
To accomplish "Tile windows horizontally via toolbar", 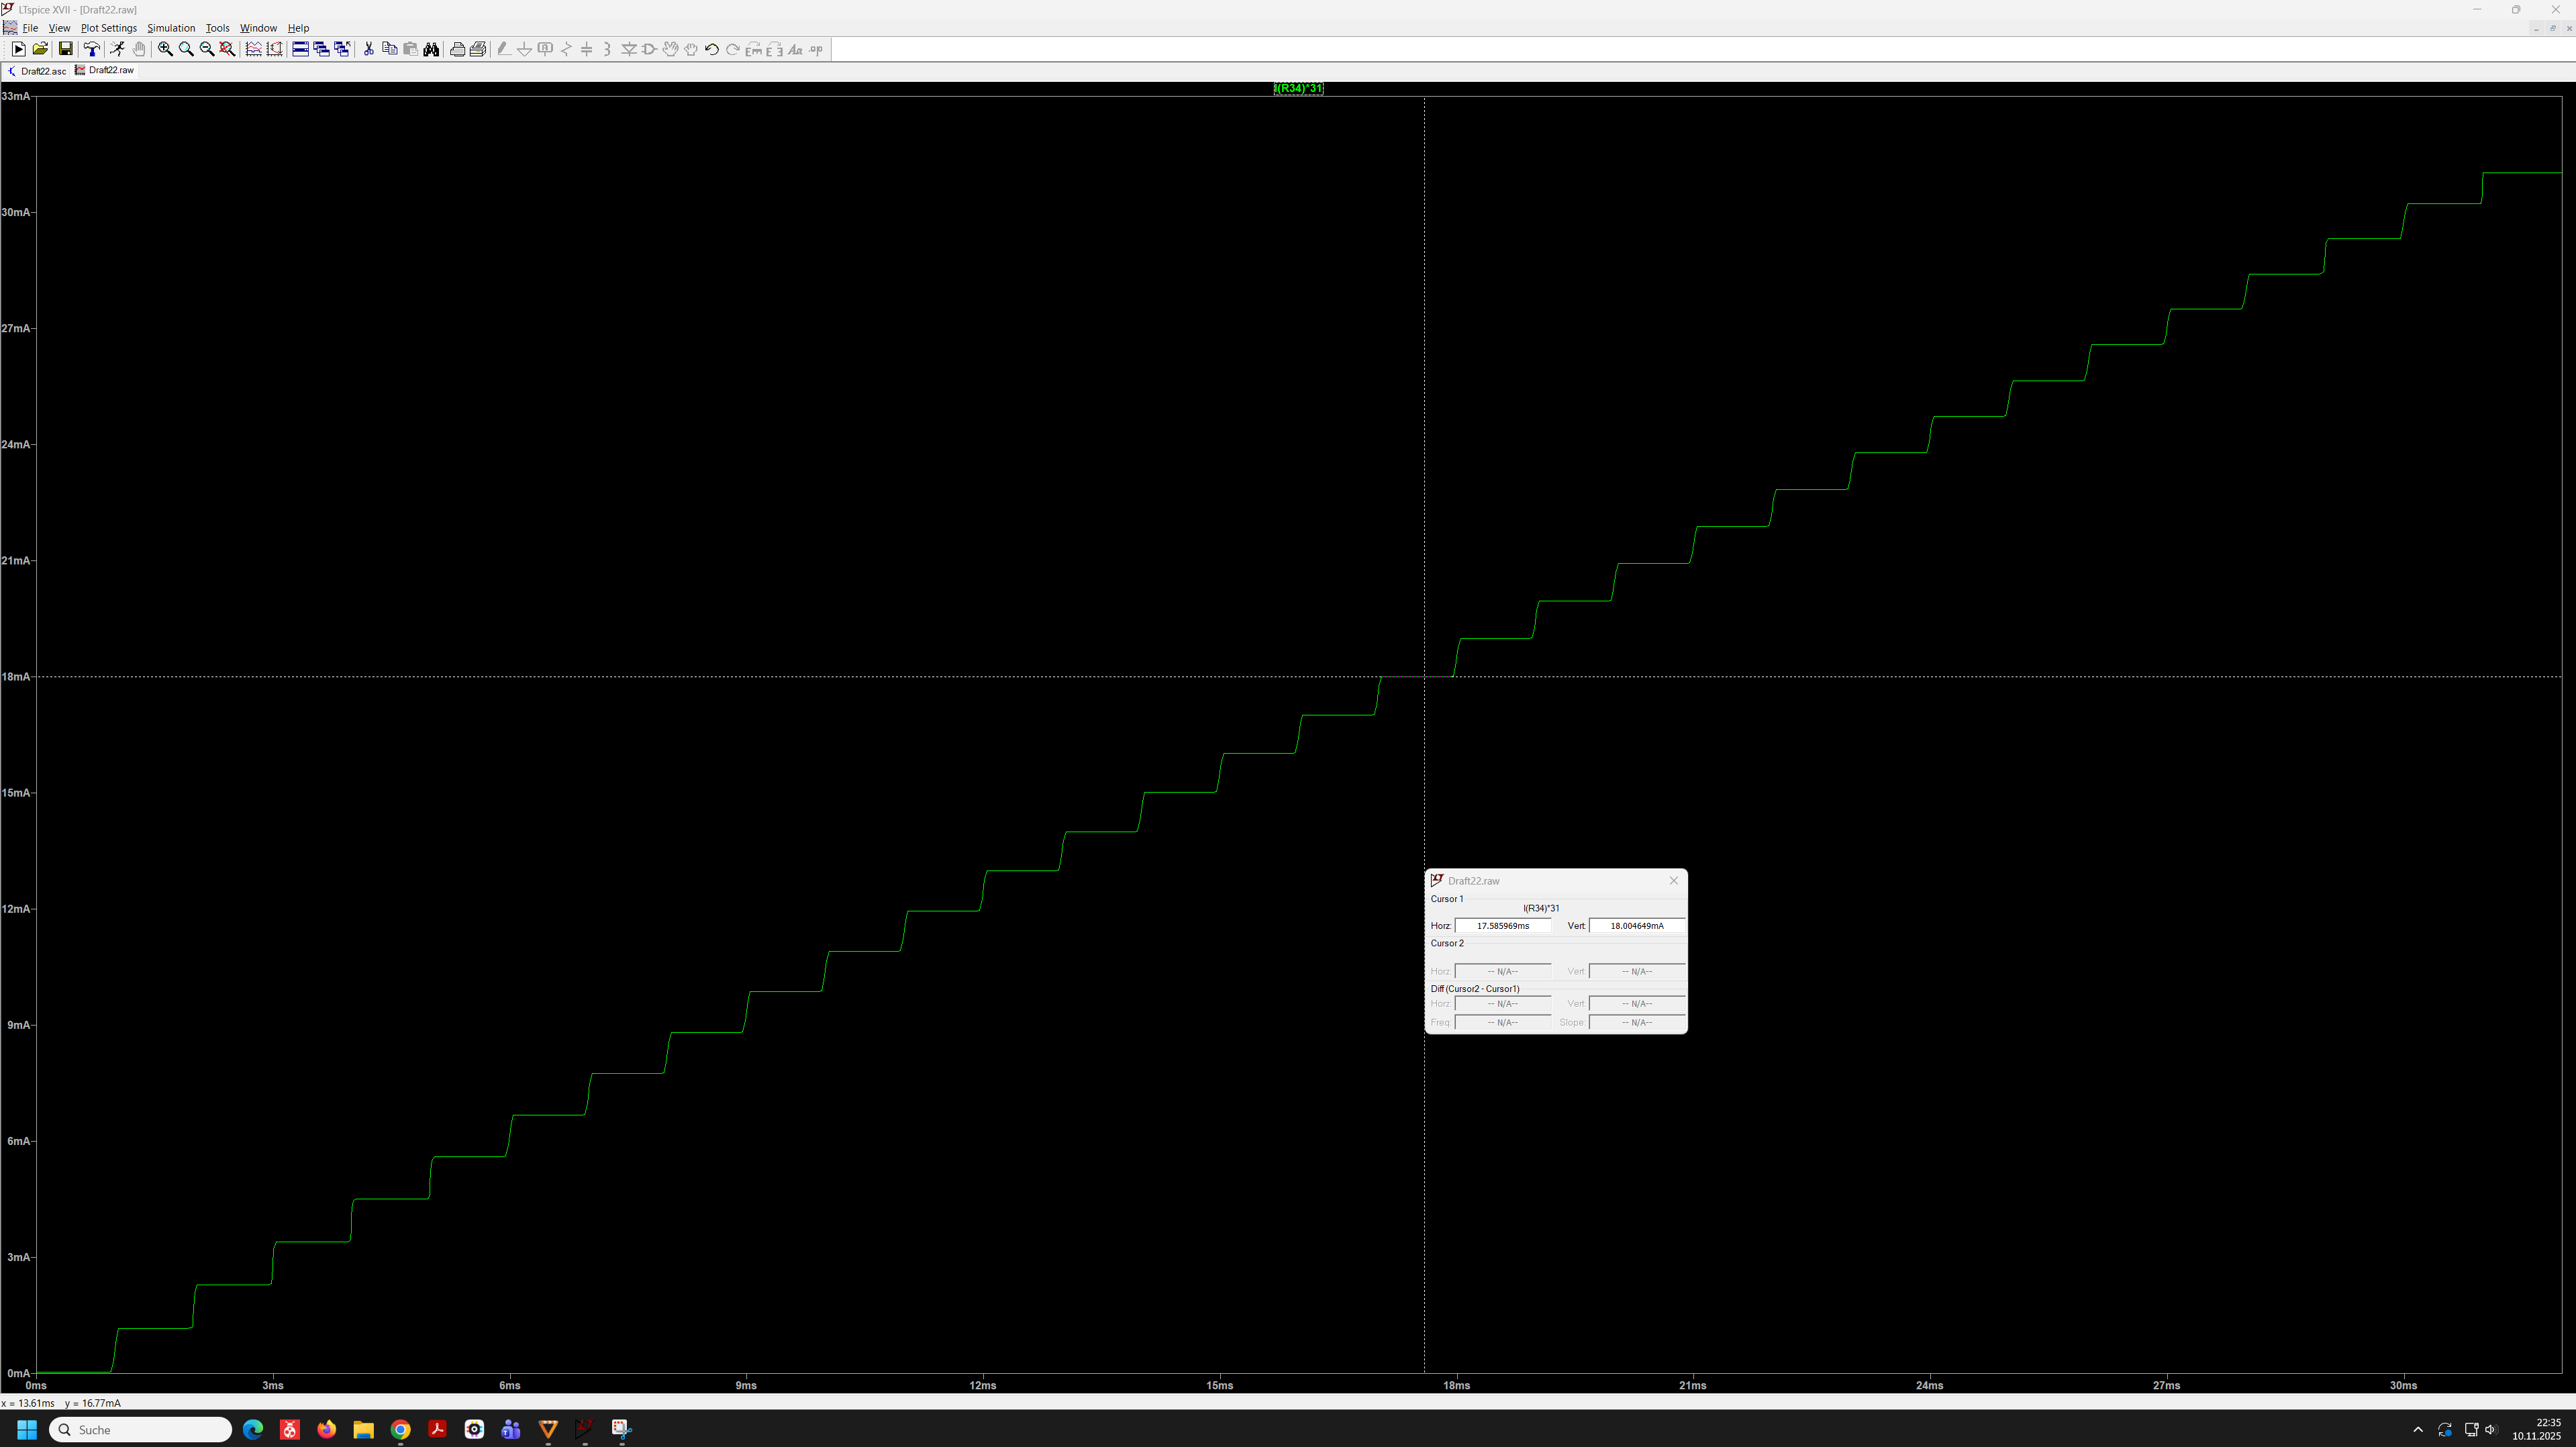I will (300, 49).
